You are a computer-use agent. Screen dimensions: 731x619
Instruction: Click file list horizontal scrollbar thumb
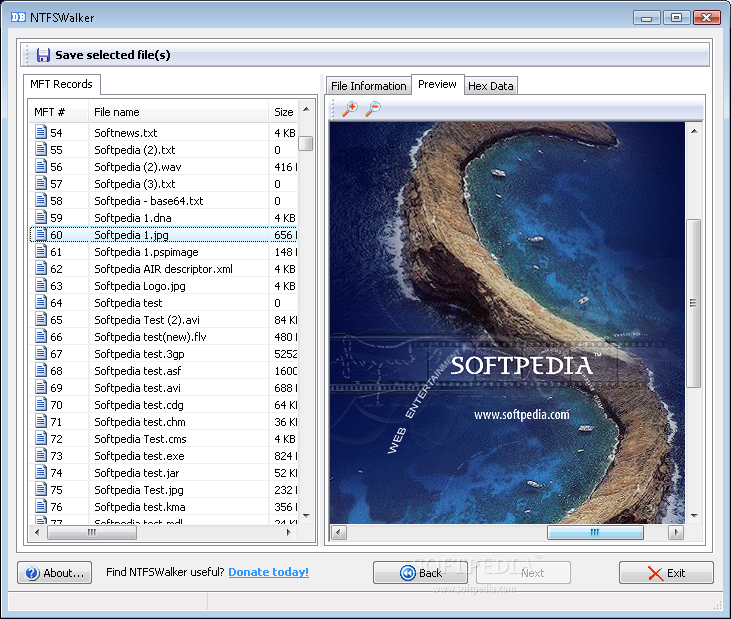point(92,532)
